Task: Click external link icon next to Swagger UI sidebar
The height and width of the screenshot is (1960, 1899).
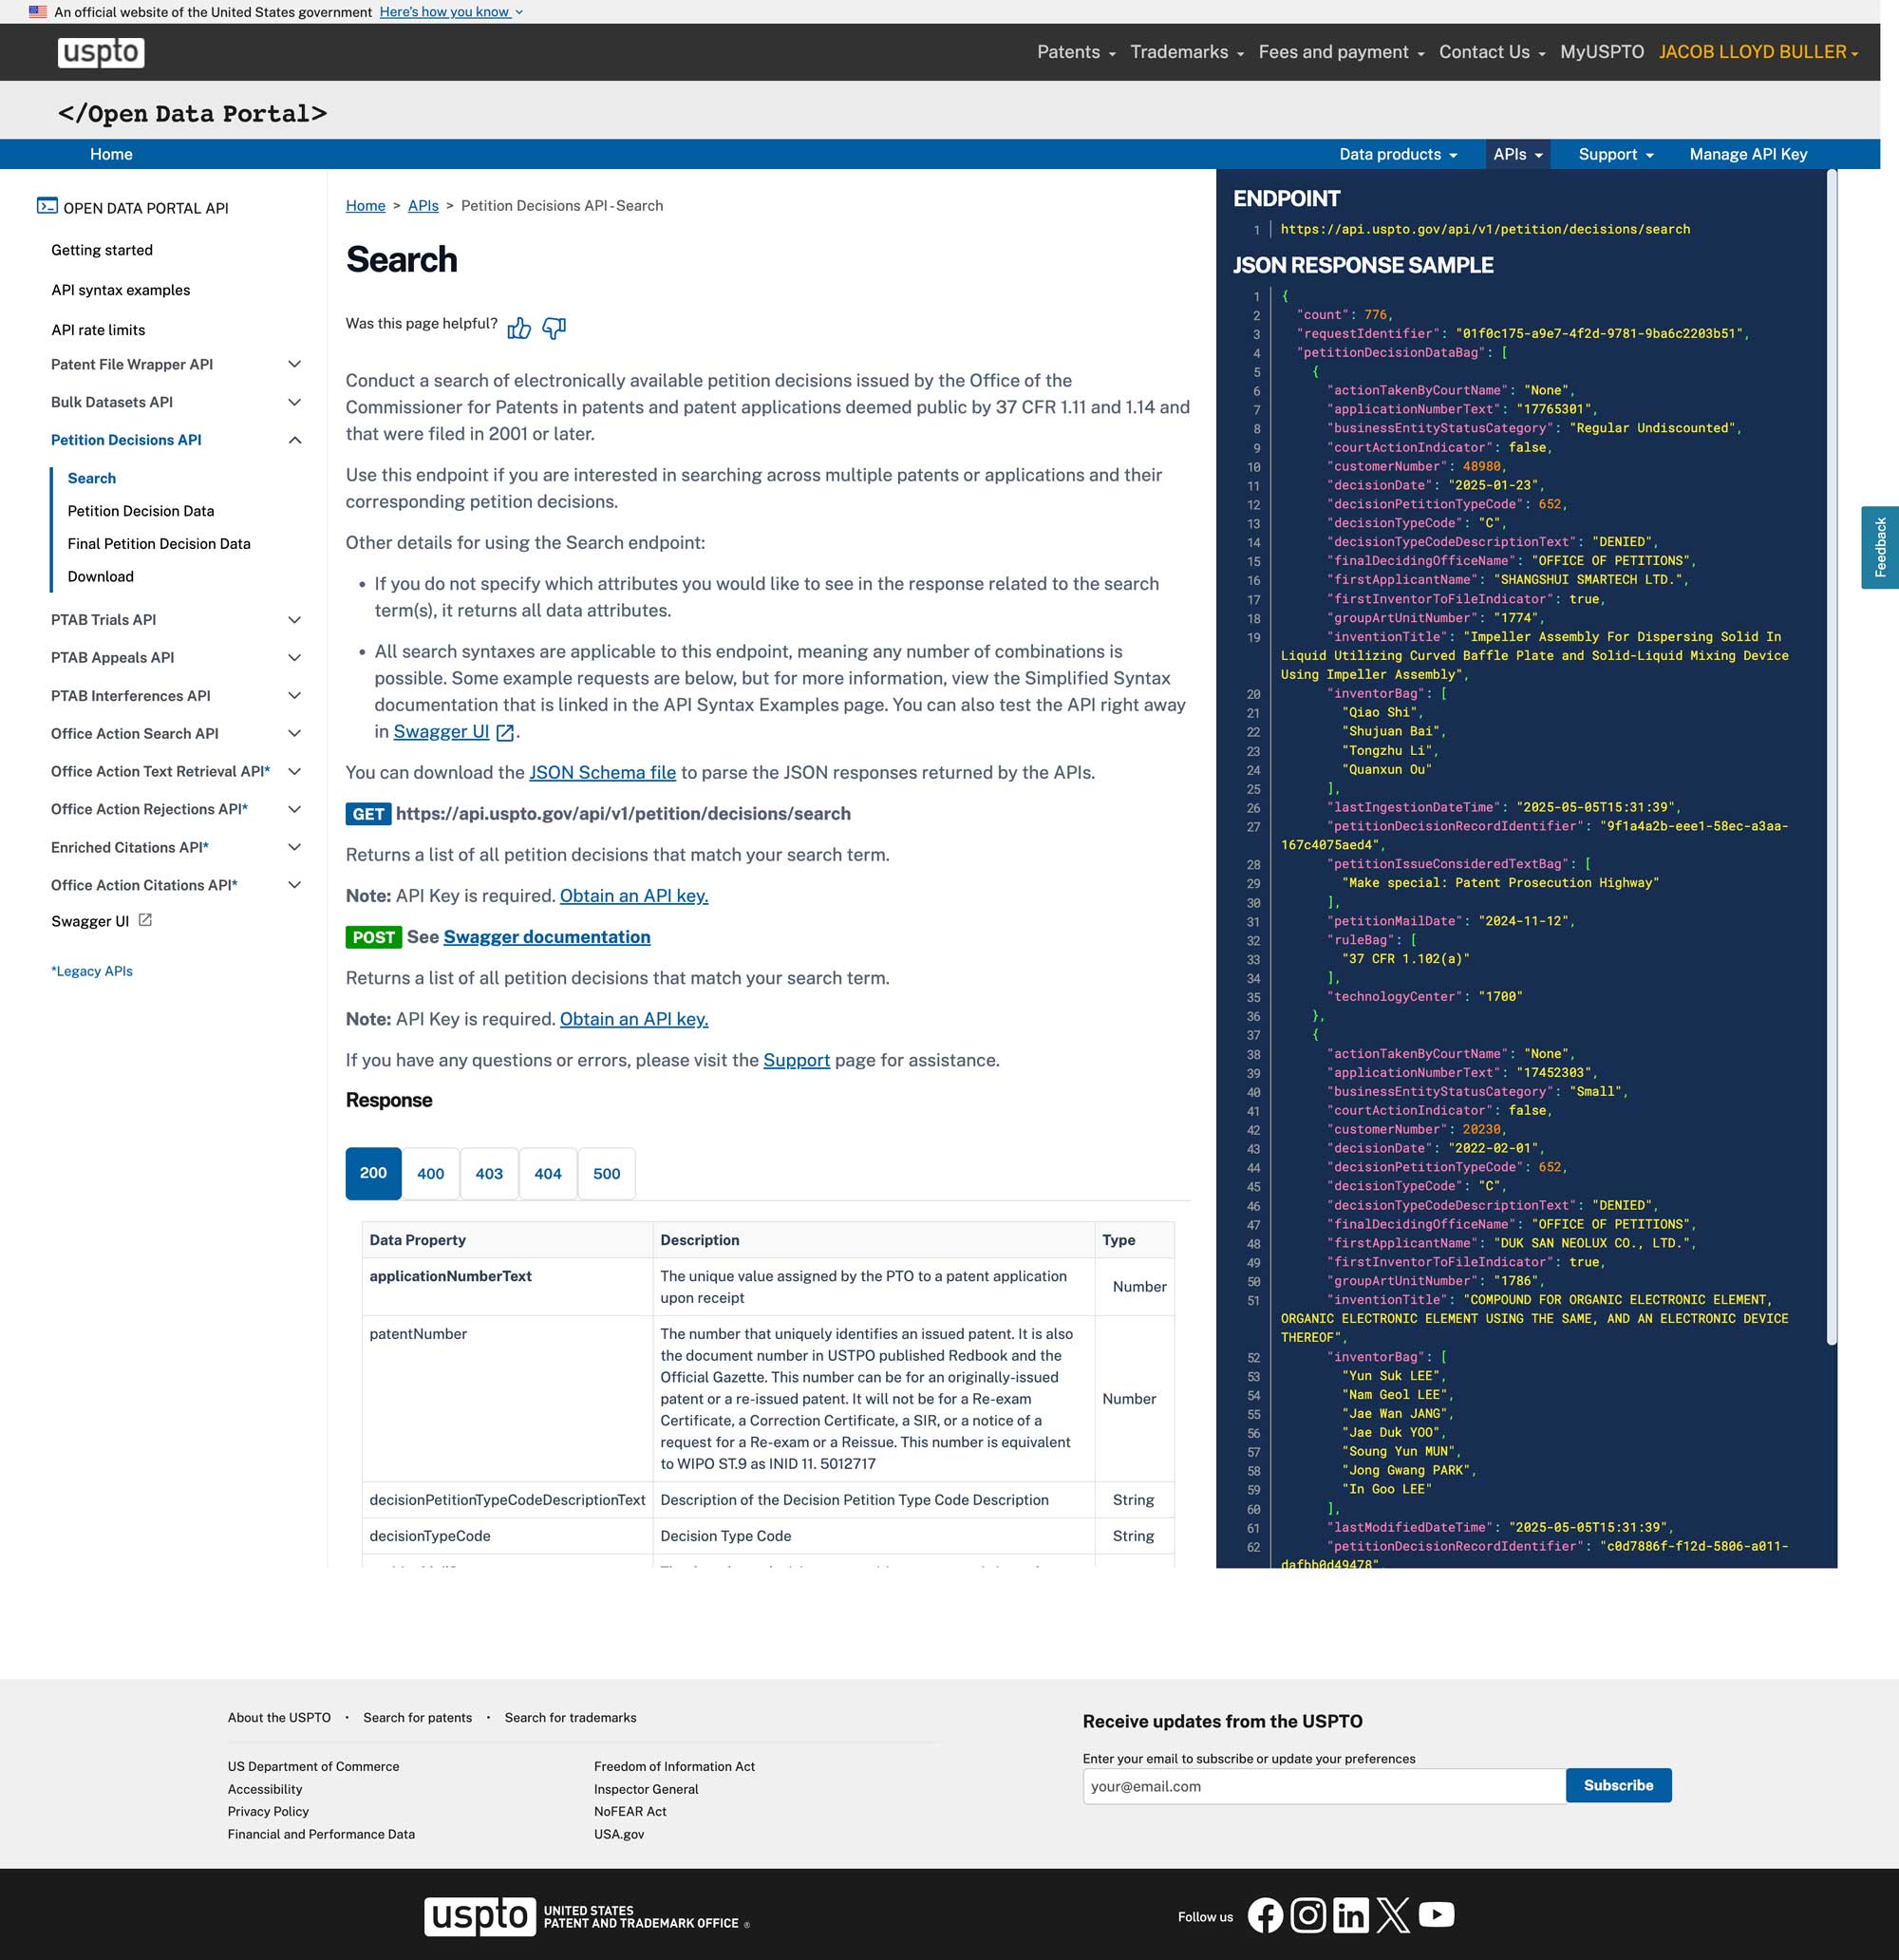Action: pos(145,920)
